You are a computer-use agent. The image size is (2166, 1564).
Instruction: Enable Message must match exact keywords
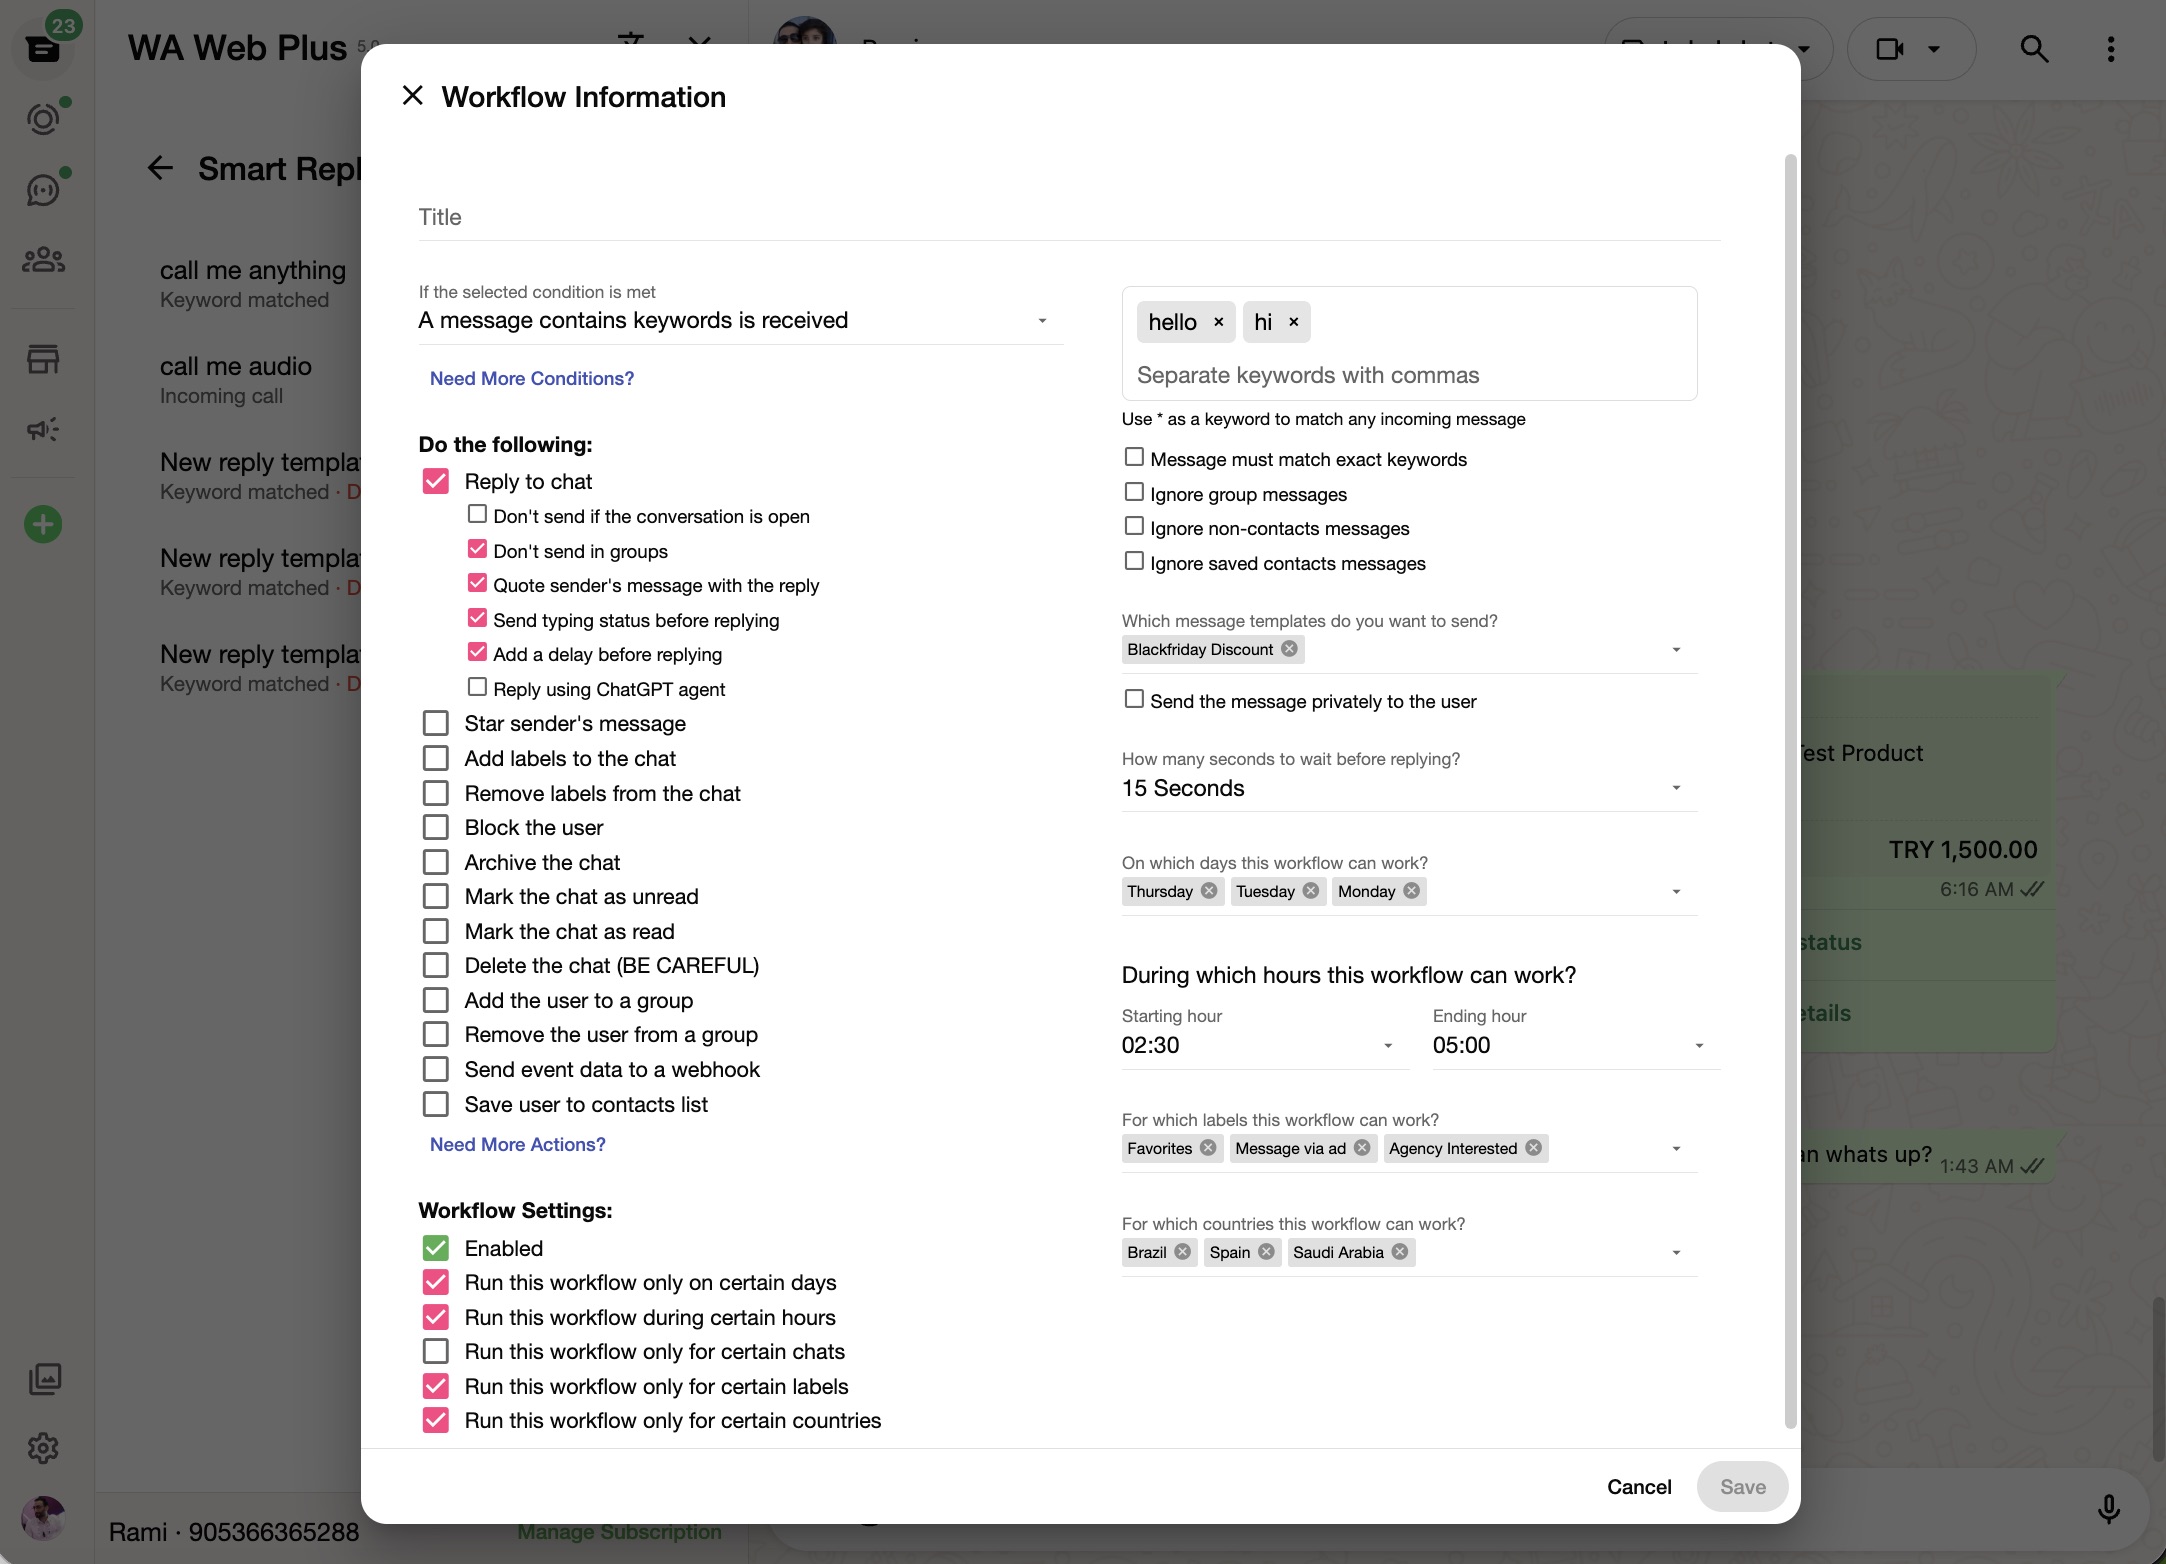[1134, 456]
